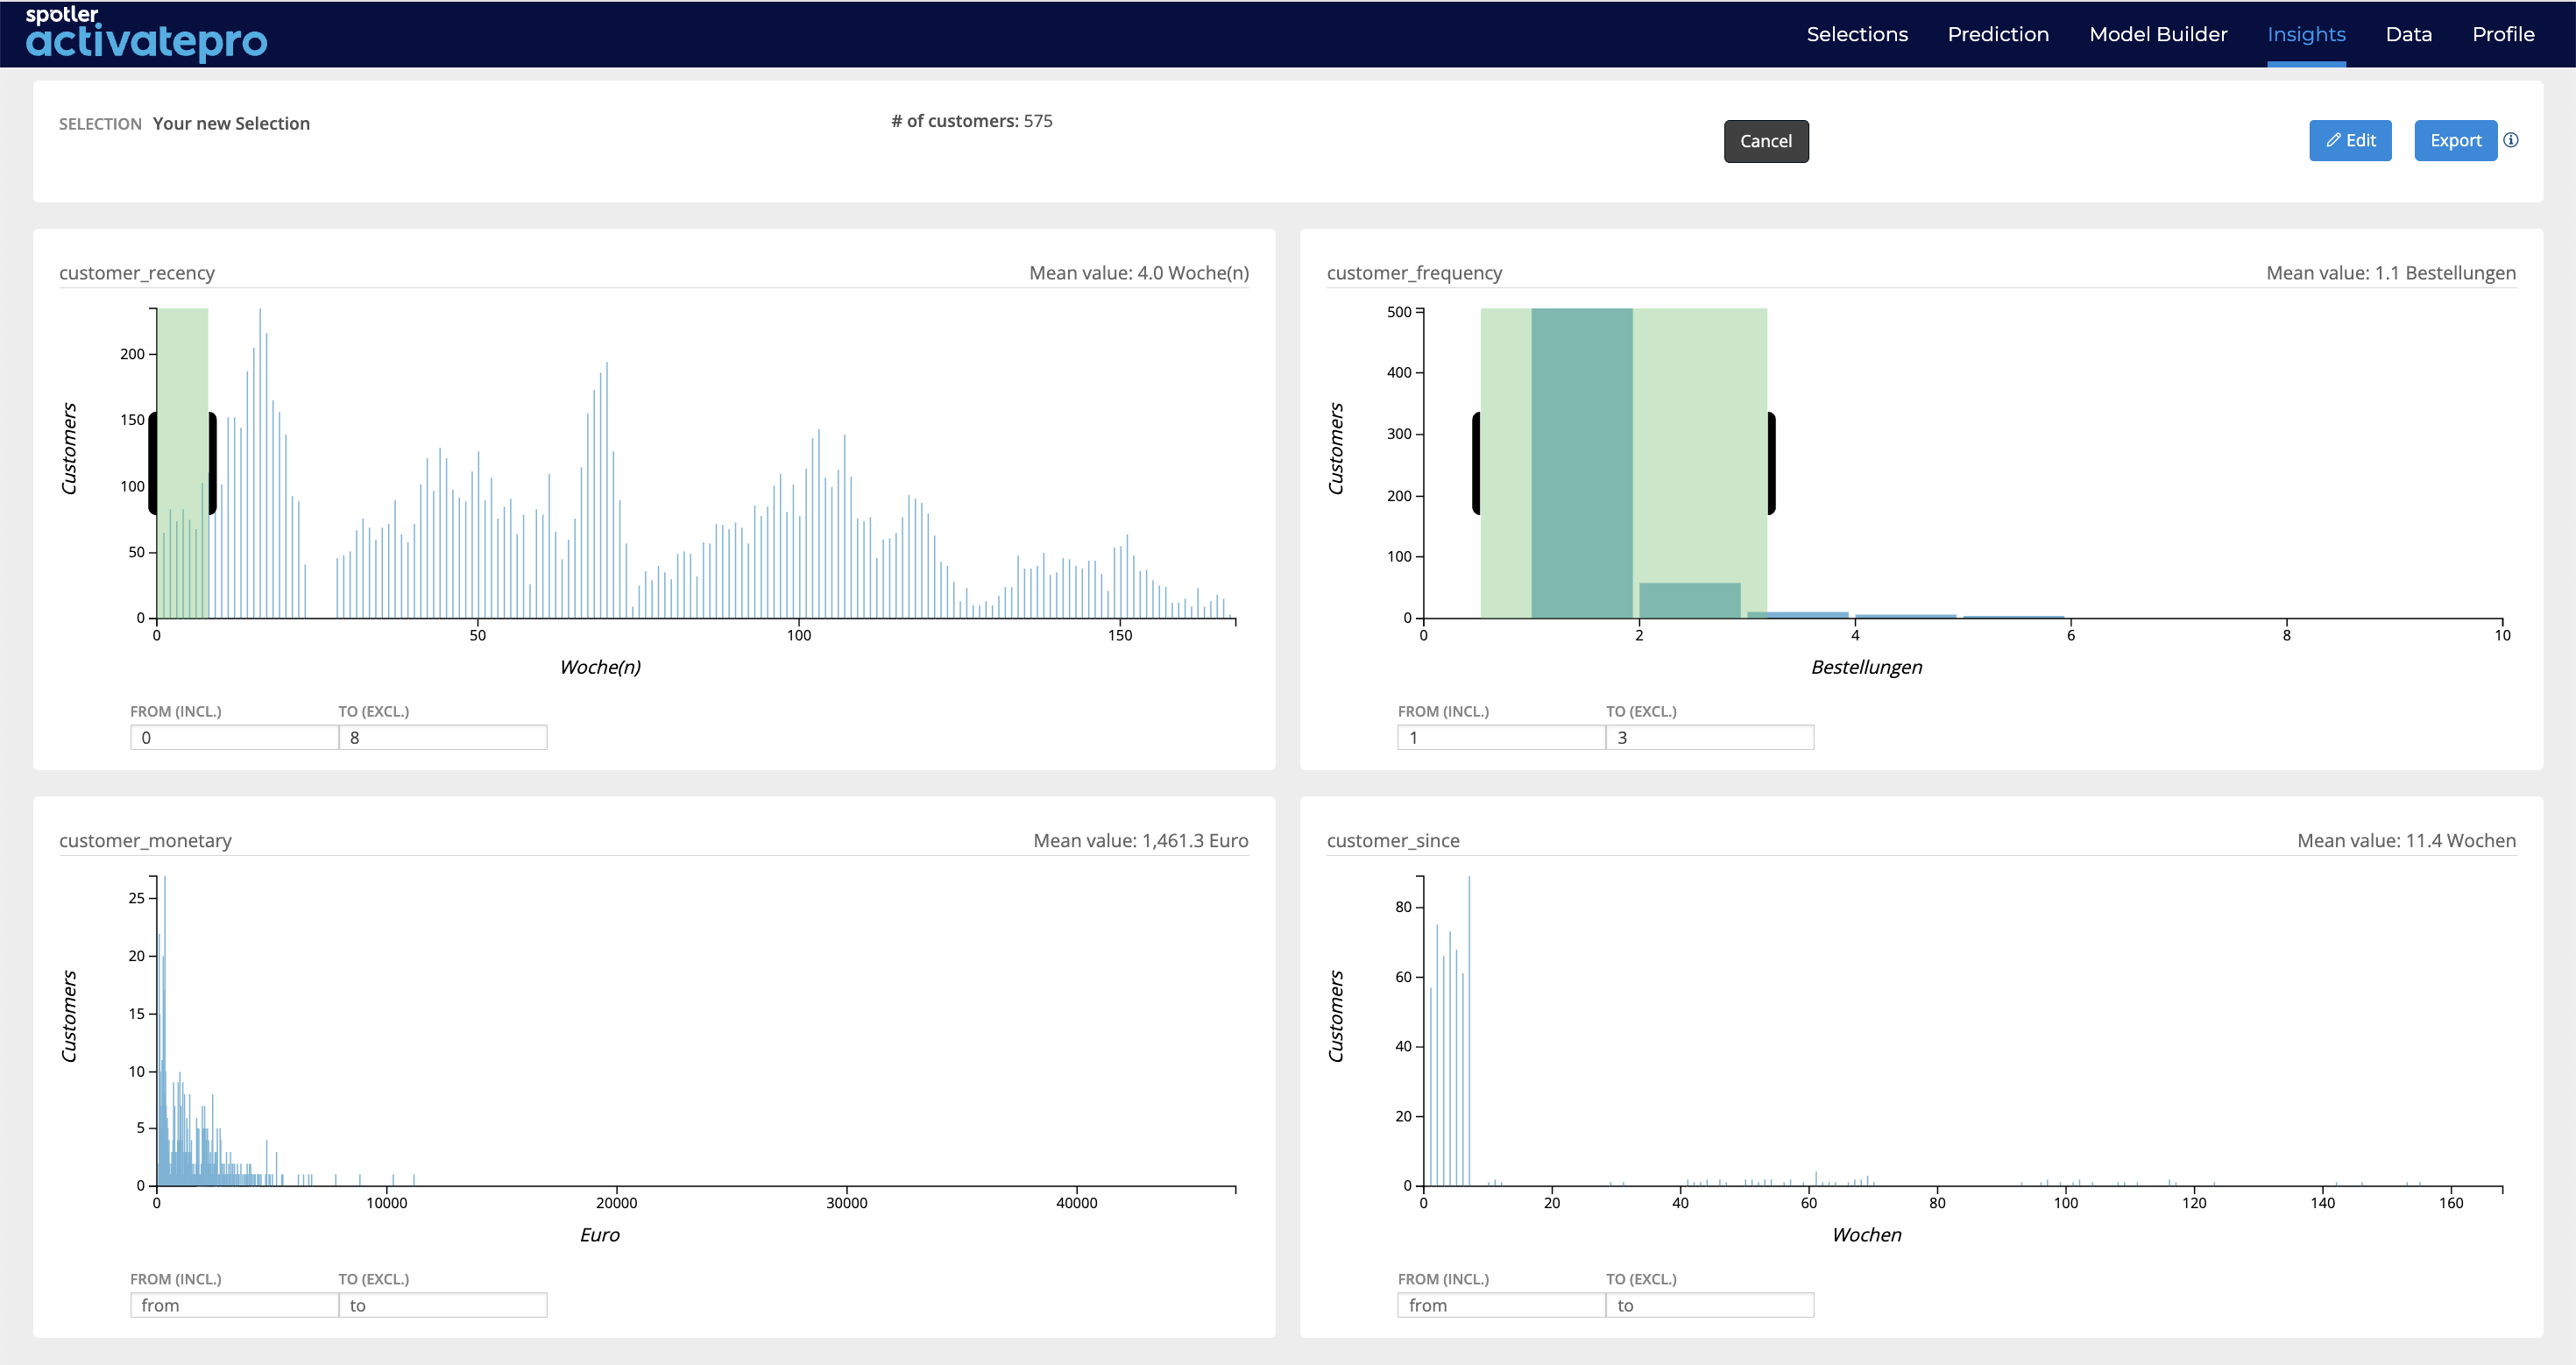
Task: Open the Selections tab
Action: pos(1857,34)
